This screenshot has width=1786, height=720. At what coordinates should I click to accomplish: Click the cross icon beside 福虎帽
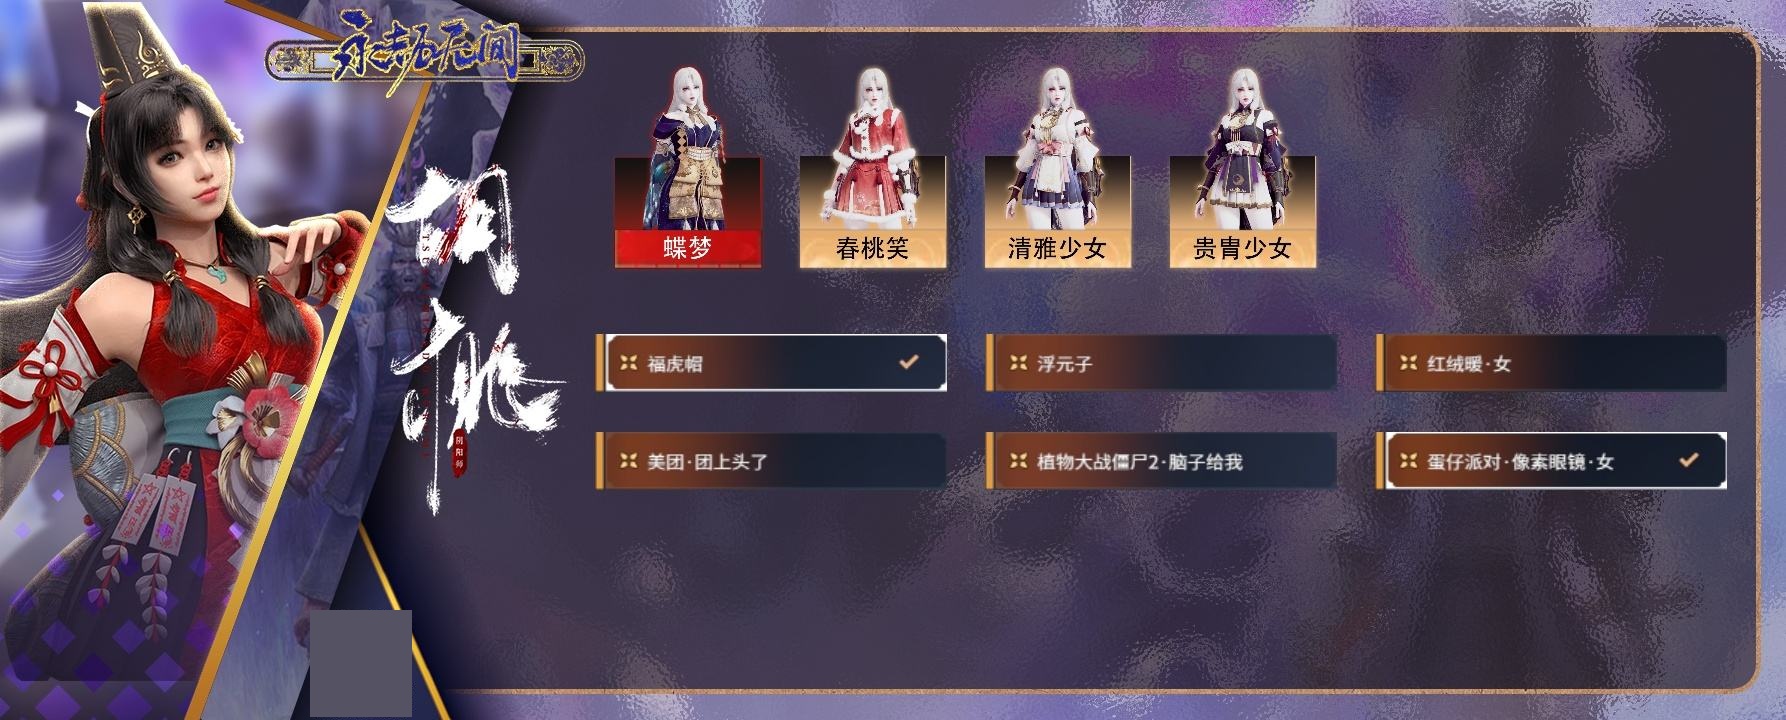click(x=628, y=363)
